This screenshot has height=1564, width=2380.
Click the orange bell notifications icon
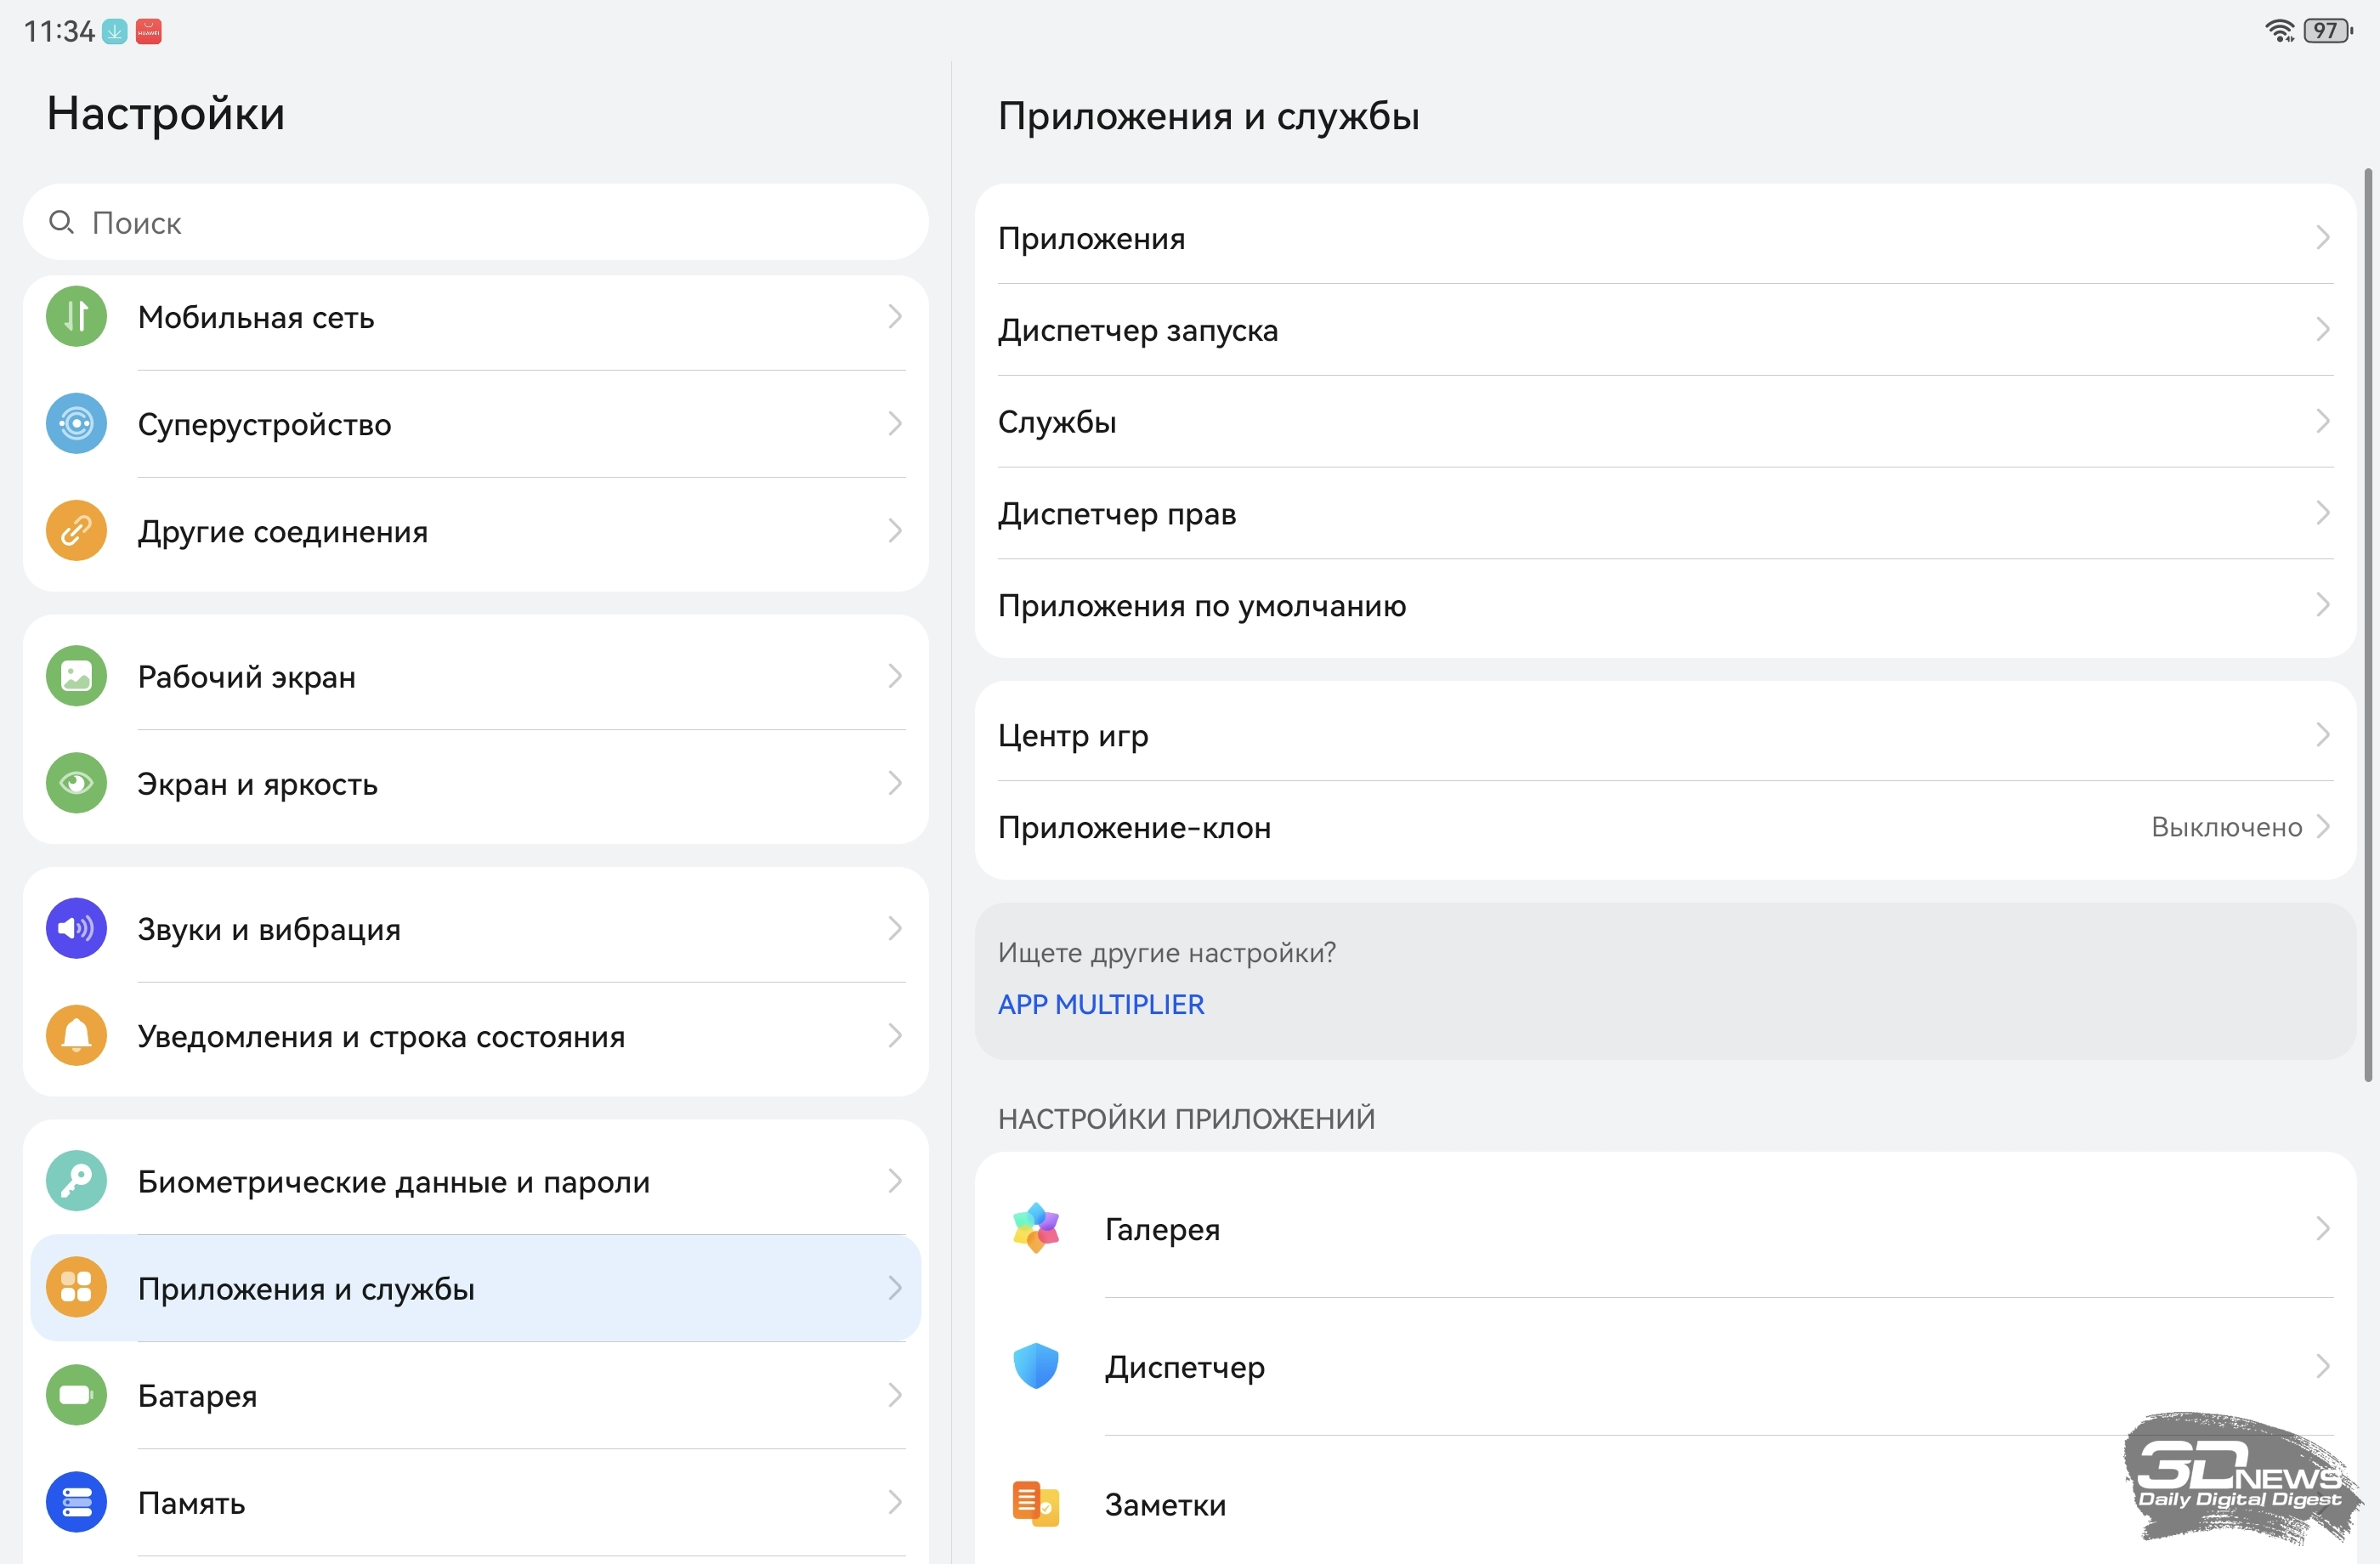coord(76,1036)
